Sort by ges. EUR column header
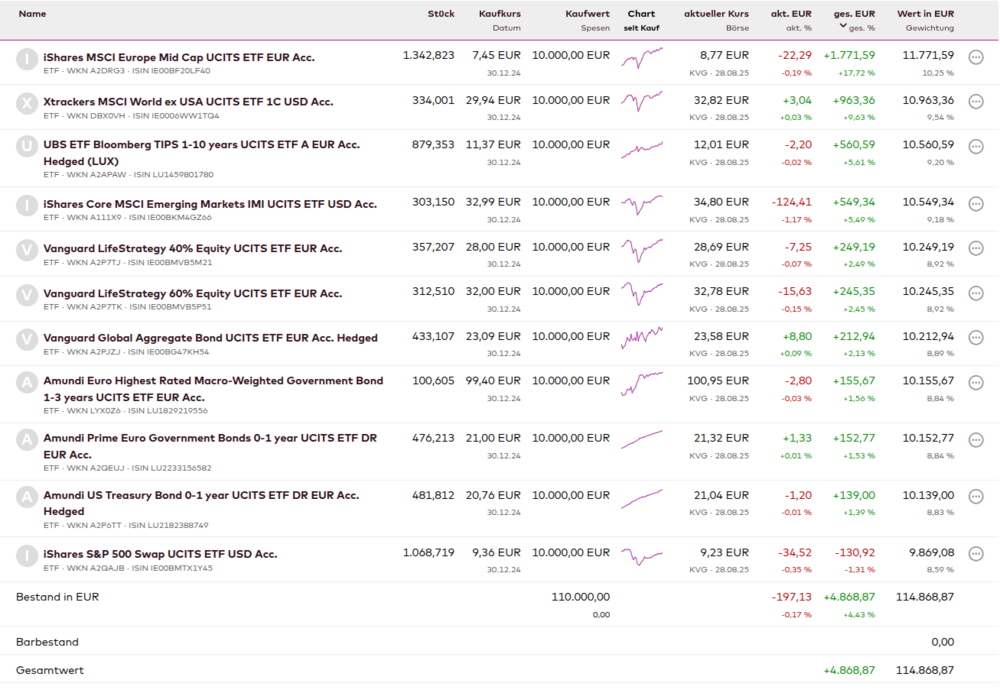Screen dimensions: 1000x693 pos(854,13)
